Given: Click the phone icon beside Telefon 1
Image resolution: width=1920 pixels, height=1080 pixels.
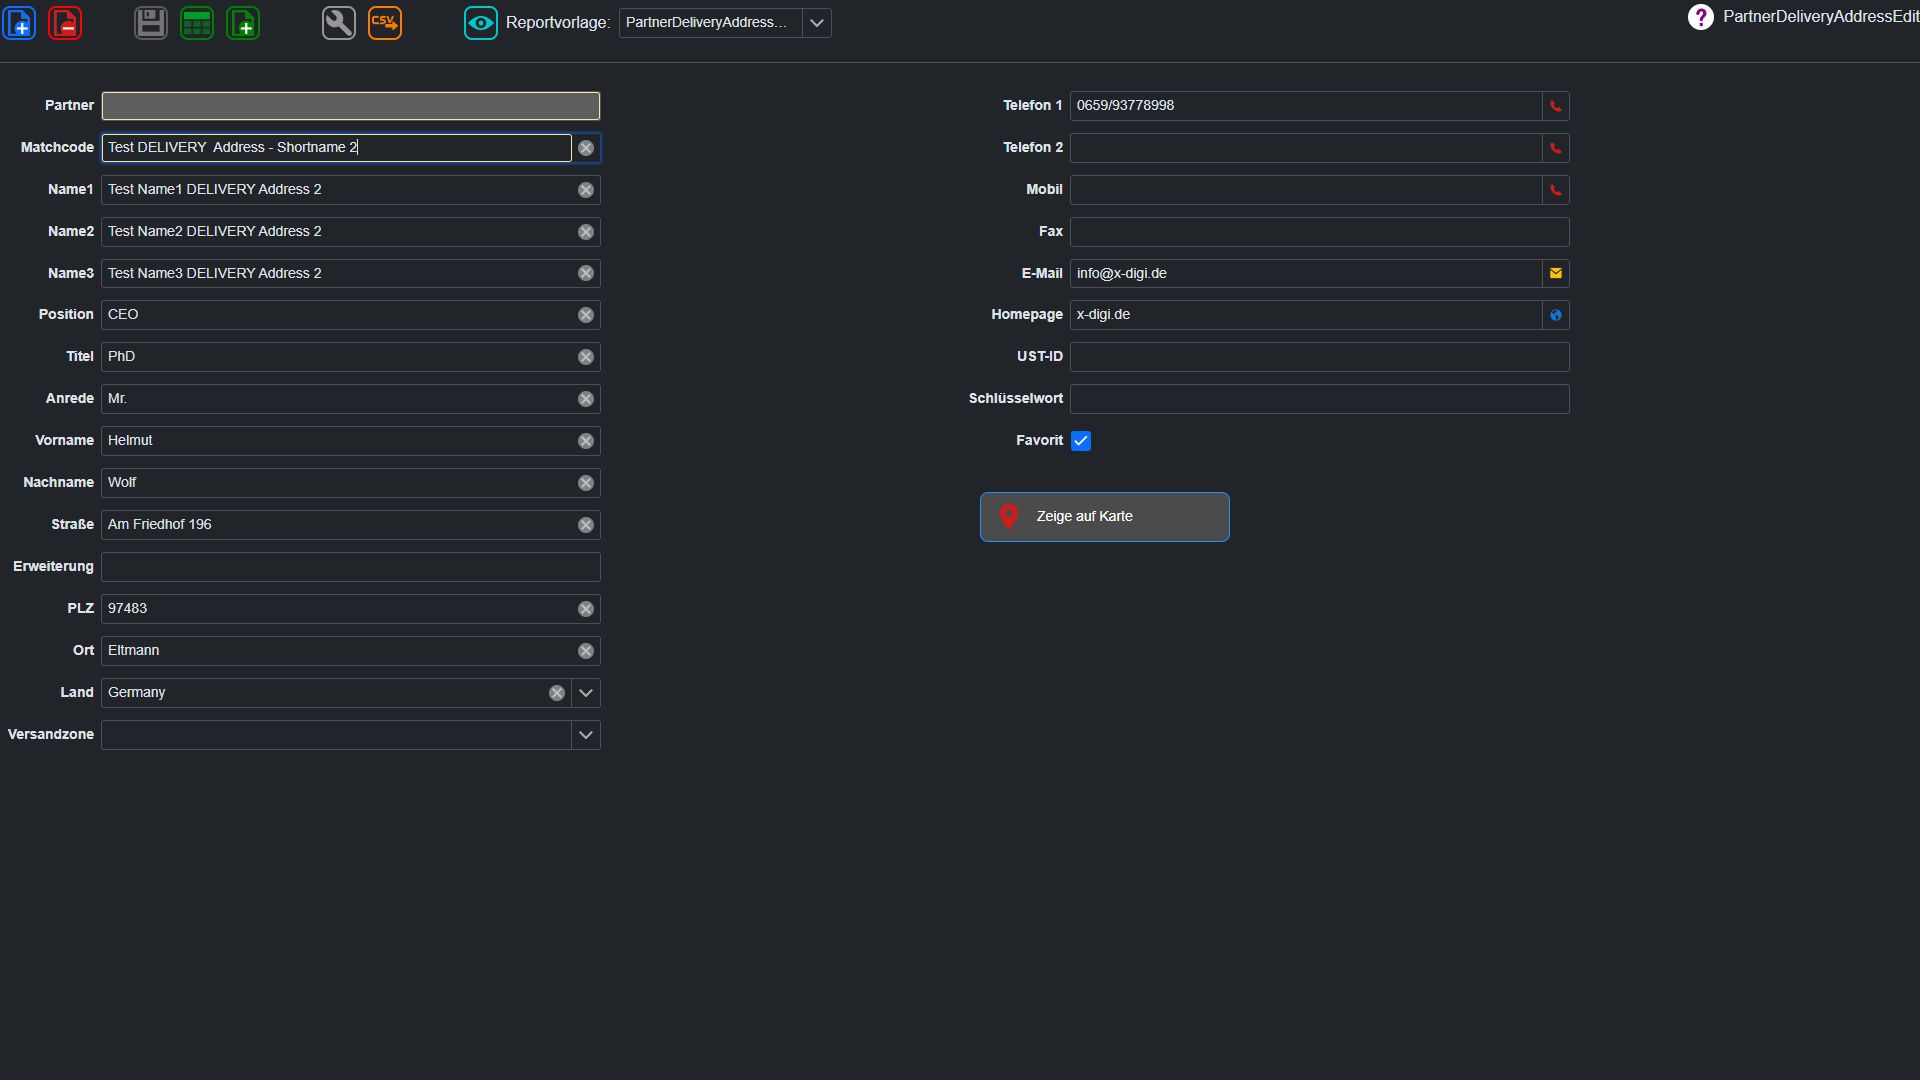Looking at the screenshot, I should point(1556,106).
